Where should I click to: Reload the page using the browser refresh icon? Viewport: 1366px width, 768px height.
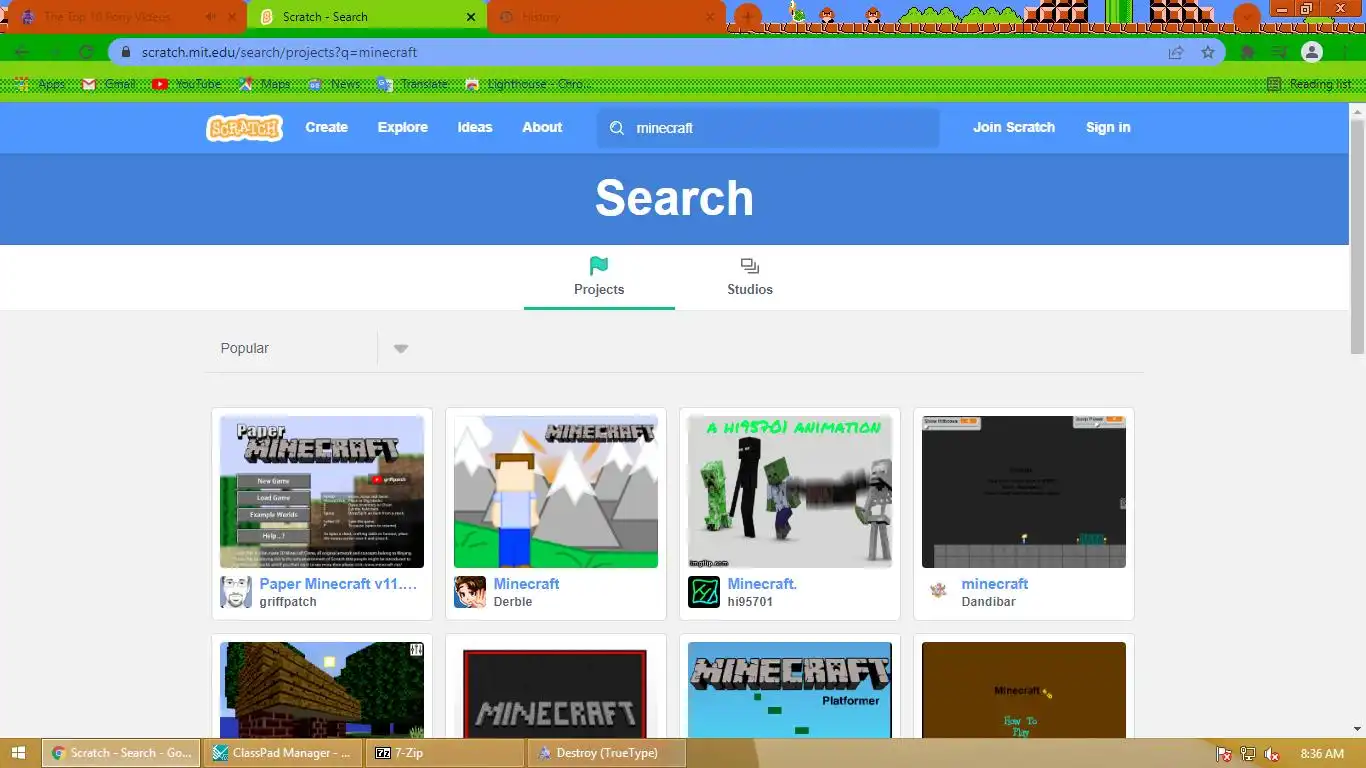(x=86, y=52)
